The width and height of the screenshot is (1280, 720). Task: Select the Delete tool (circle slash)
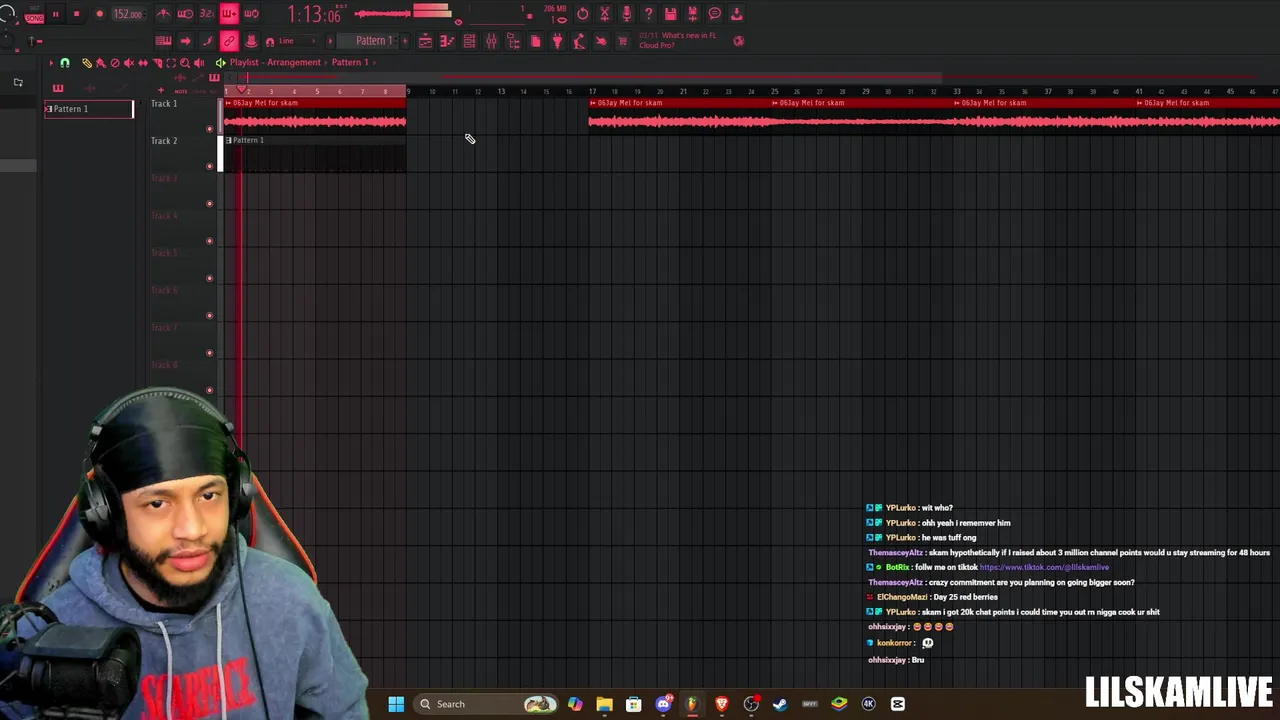[114, 63]
